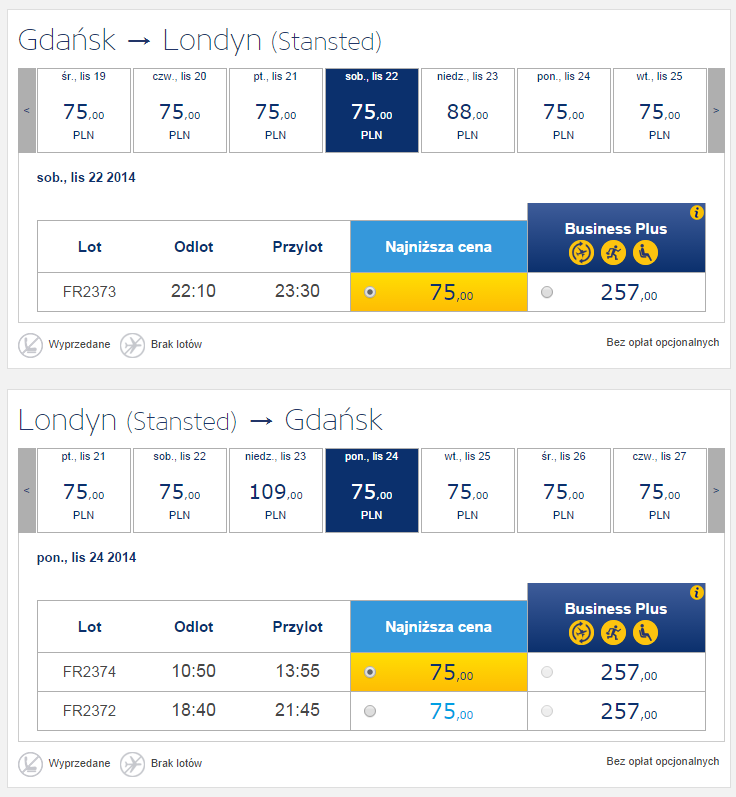Viewport: 736px width, 797px height.
Task: Pick outbound date pt., lis 21
Action: (275, 110)
